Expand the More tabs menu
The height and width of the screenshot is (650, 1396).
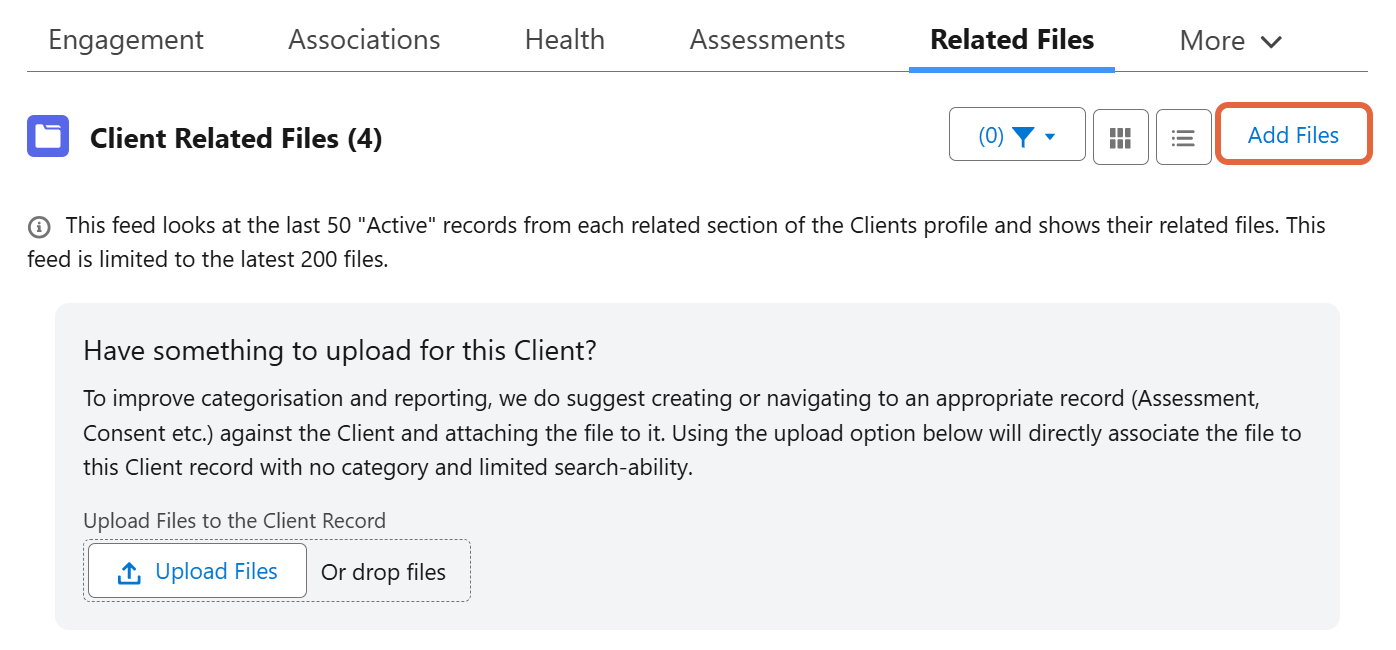1231,41
